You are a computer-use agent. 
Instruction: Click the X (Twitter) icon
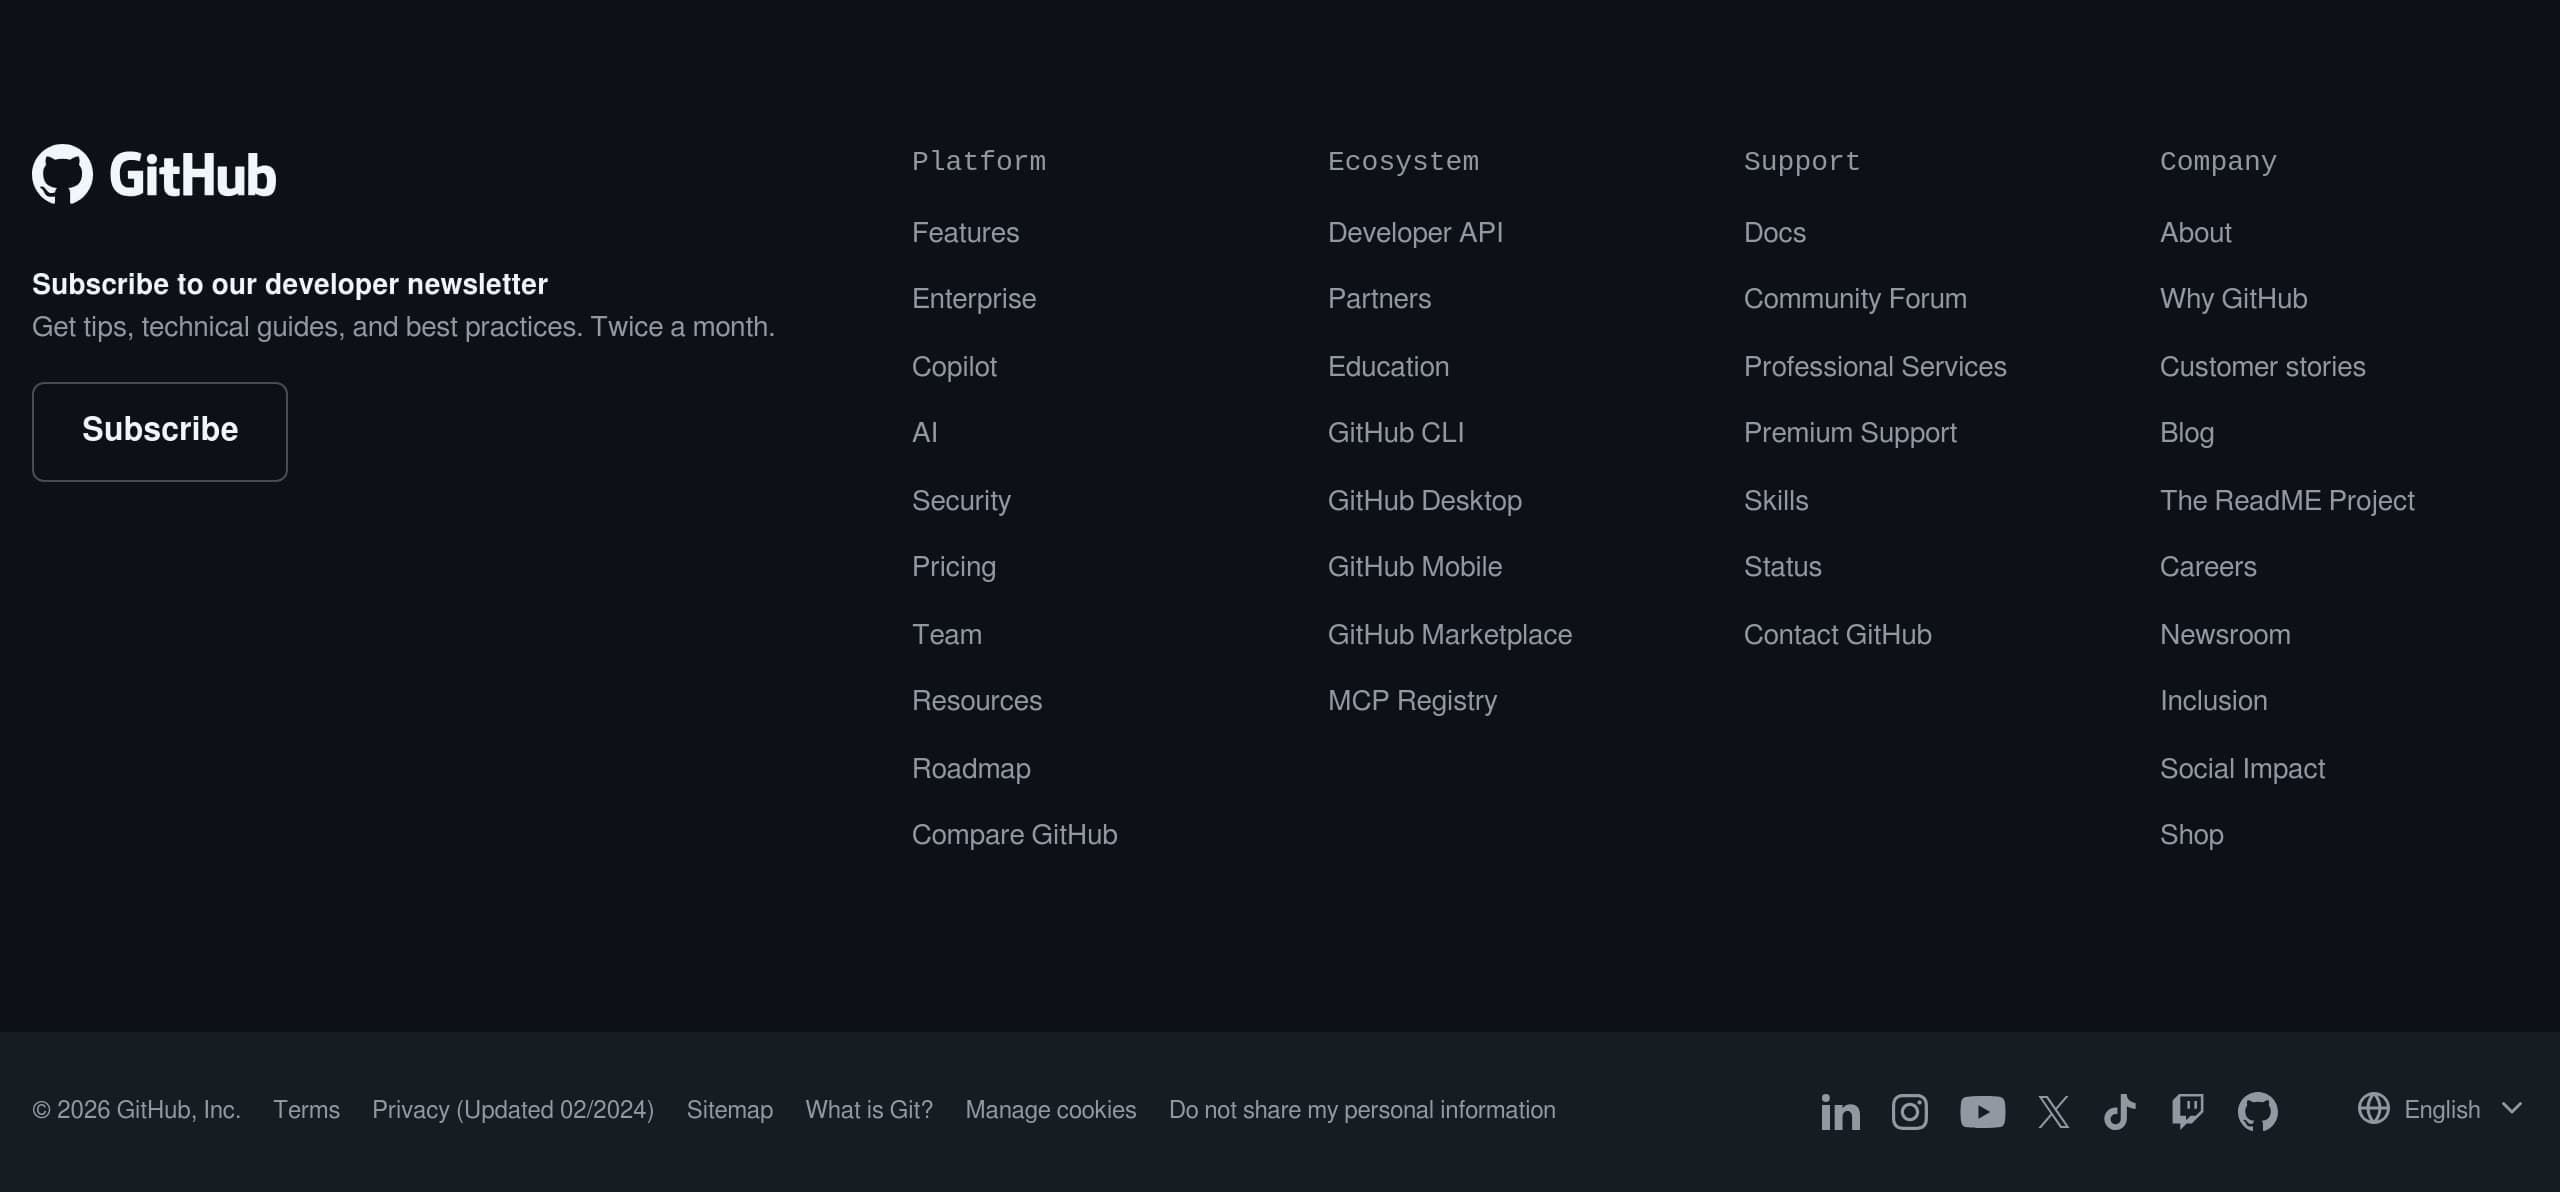[2053, 1111]
